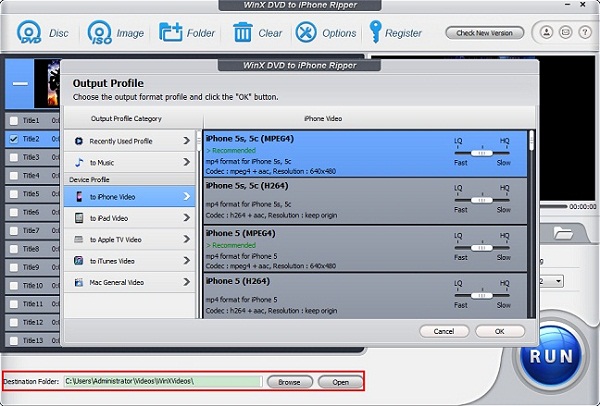Load an ISO image with the Image icon
The height and width of the screenshot is (406, 600).
[100, 33]
